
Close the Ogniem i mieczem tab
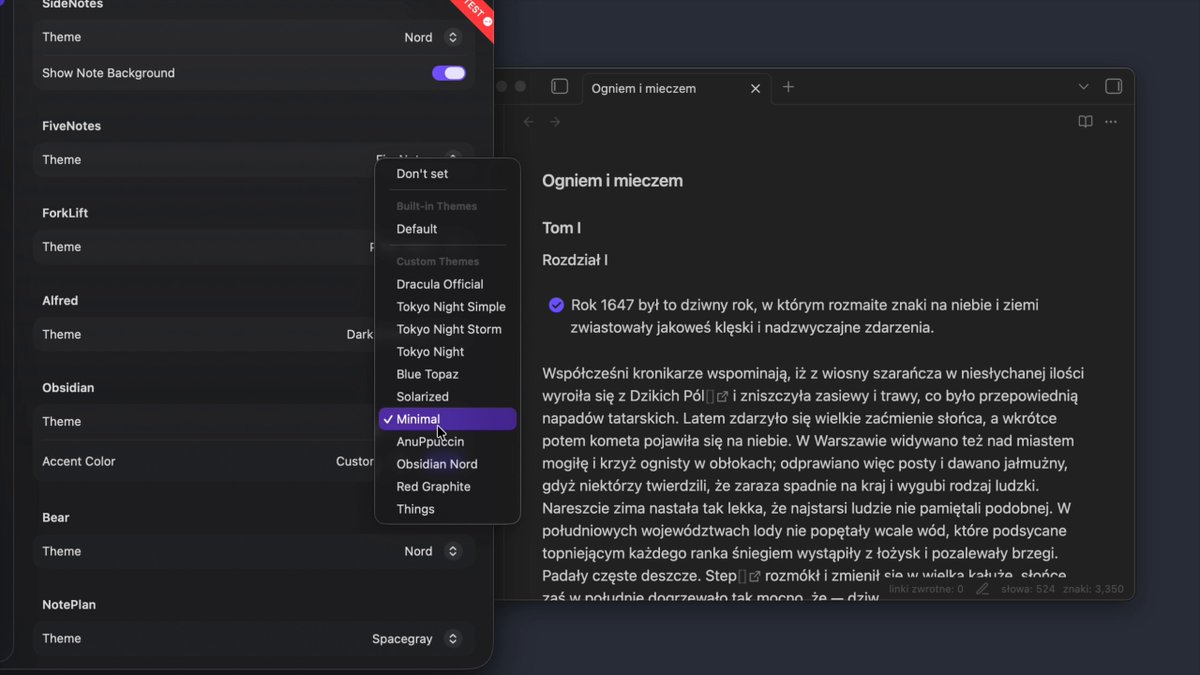coord(755,88)
